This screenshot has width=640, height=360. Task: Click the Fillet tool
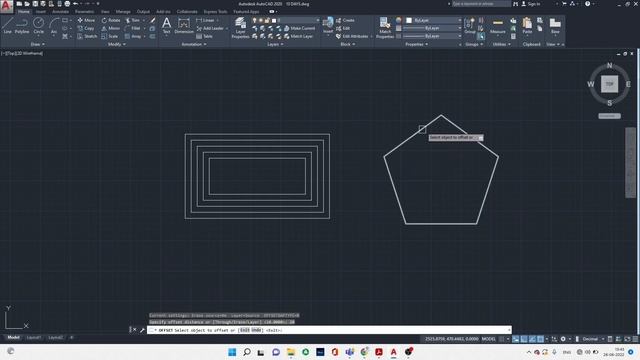point(133,28)
